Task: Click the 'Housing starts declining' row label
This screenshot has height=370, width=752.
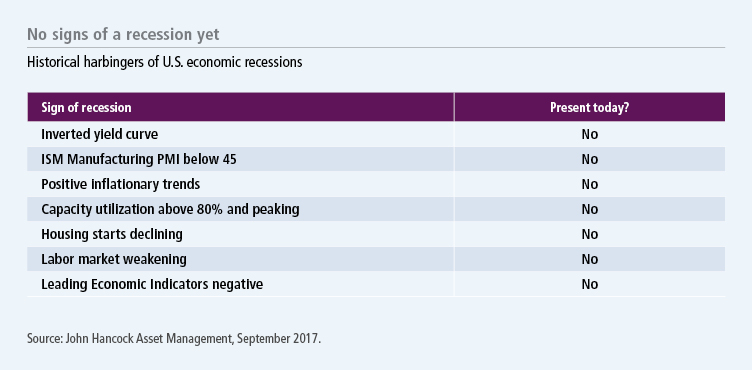Action: (112, 234)
